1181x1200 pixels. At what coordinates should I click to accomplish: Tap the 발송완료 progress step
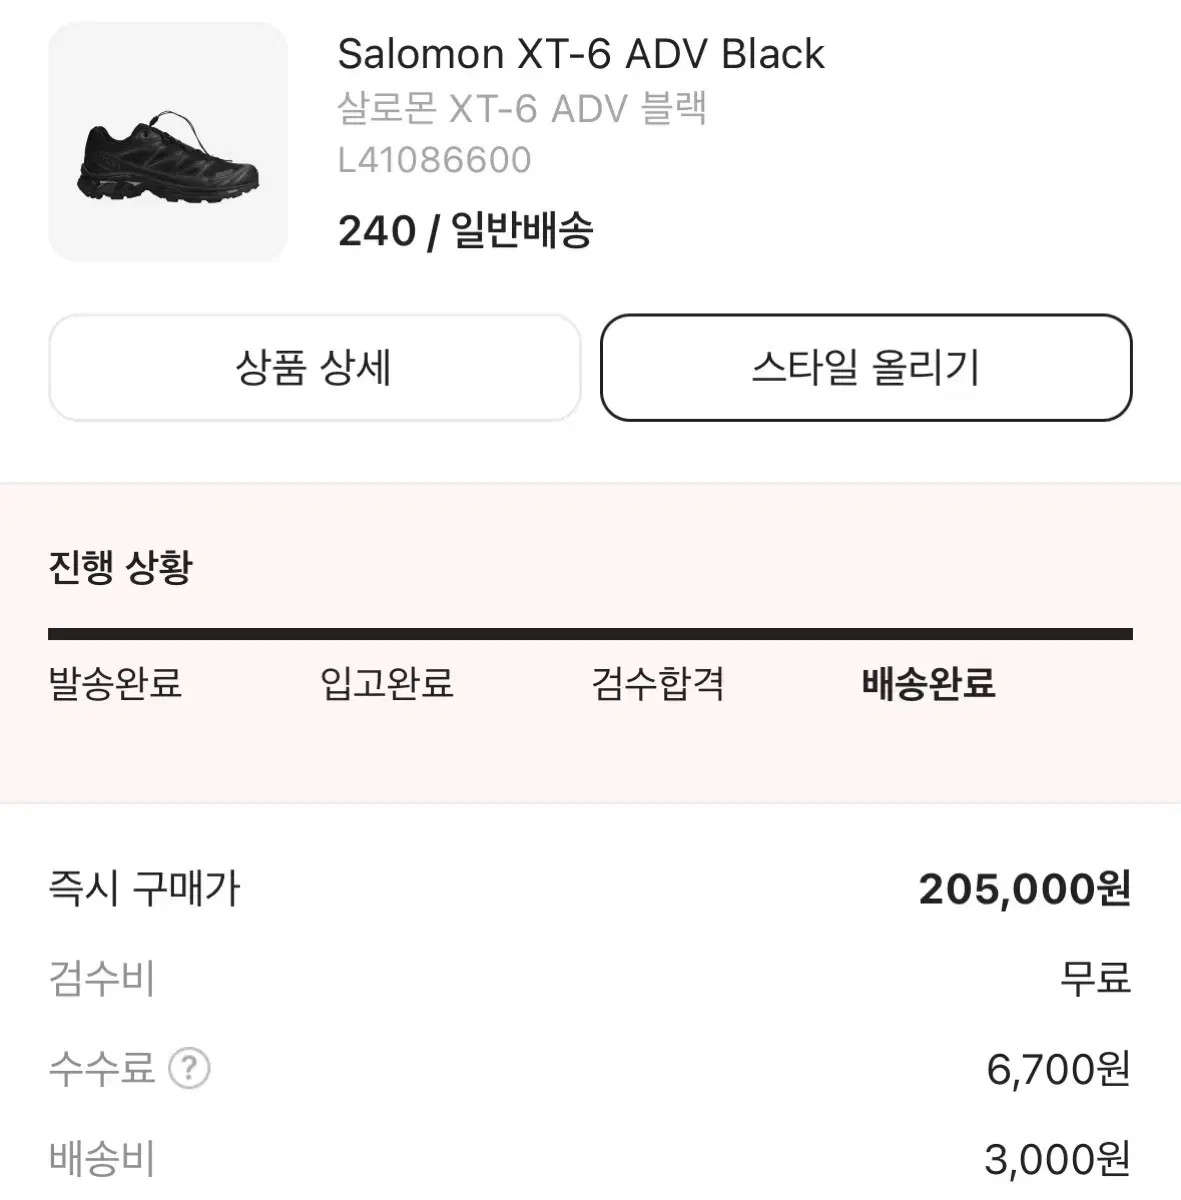coord(115,684)
